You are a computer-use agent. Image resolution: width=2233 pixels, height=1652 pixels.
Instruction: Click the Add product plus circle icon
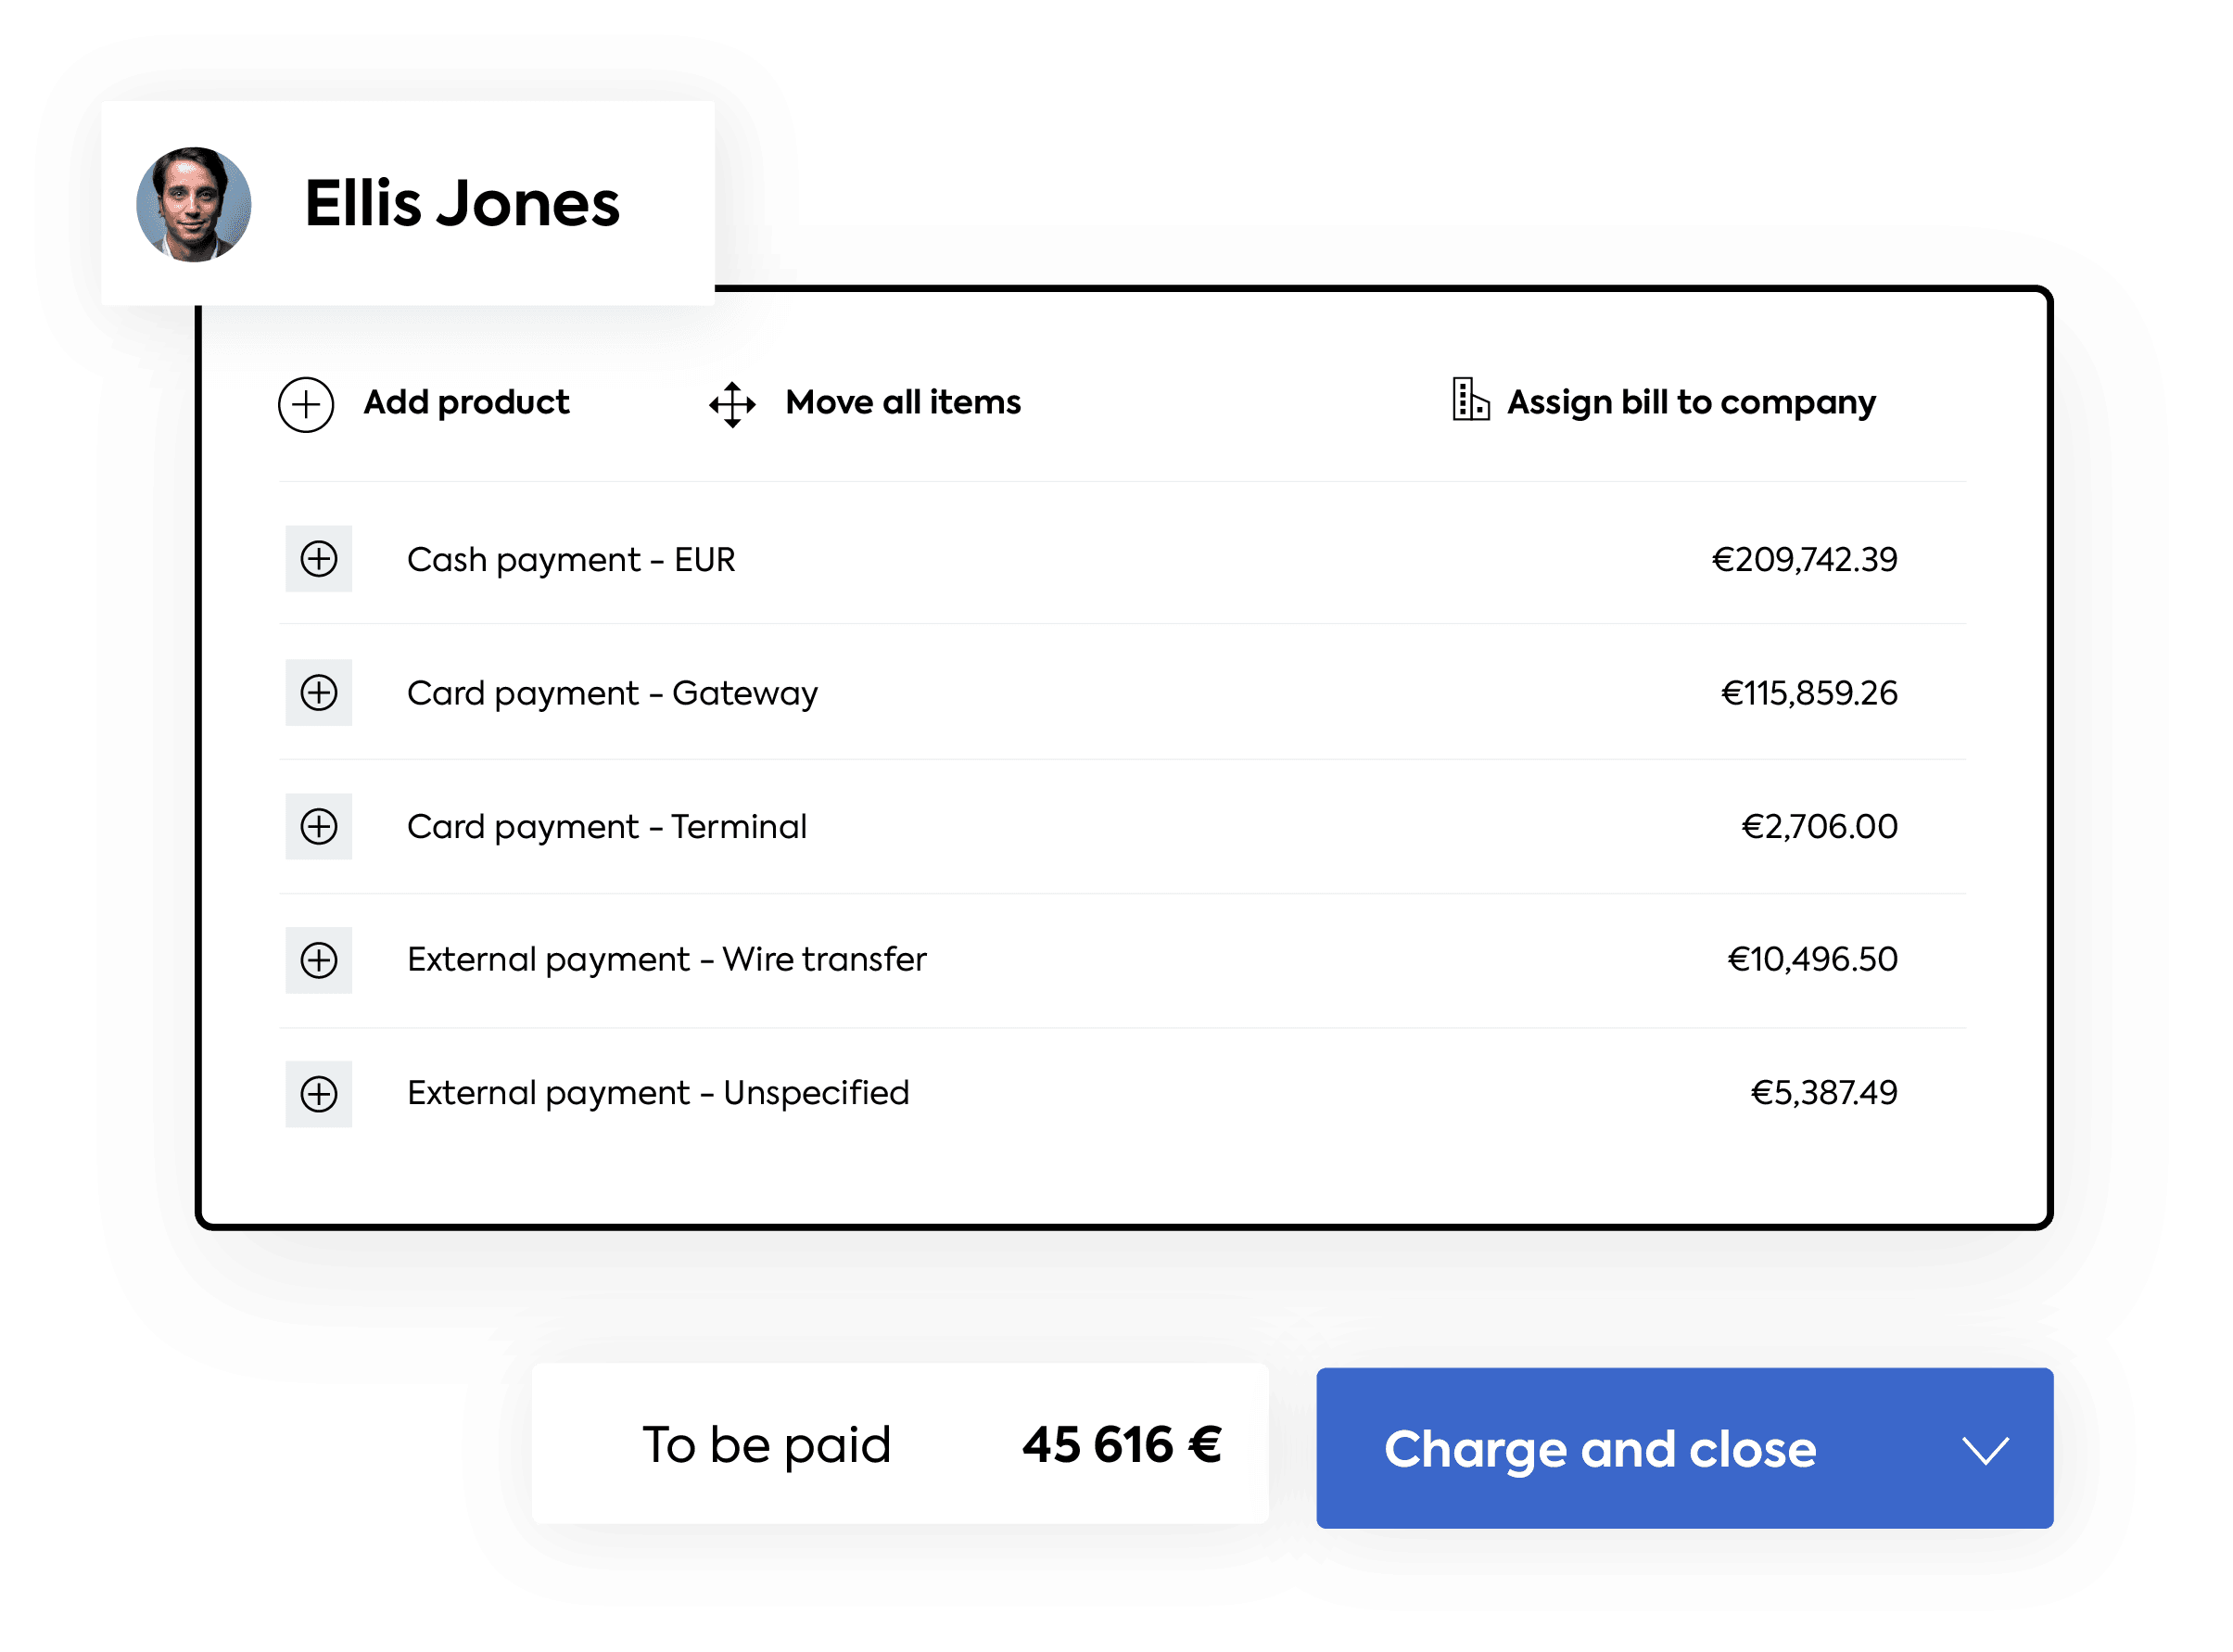(306, 404)
